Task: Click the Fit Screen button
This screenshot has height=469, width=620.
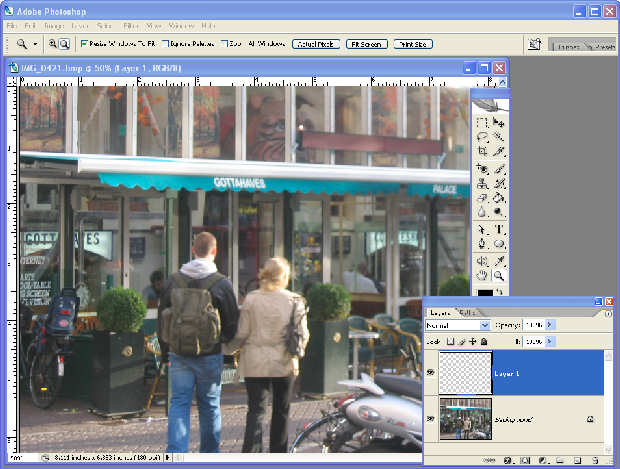Action: (367, 44)
